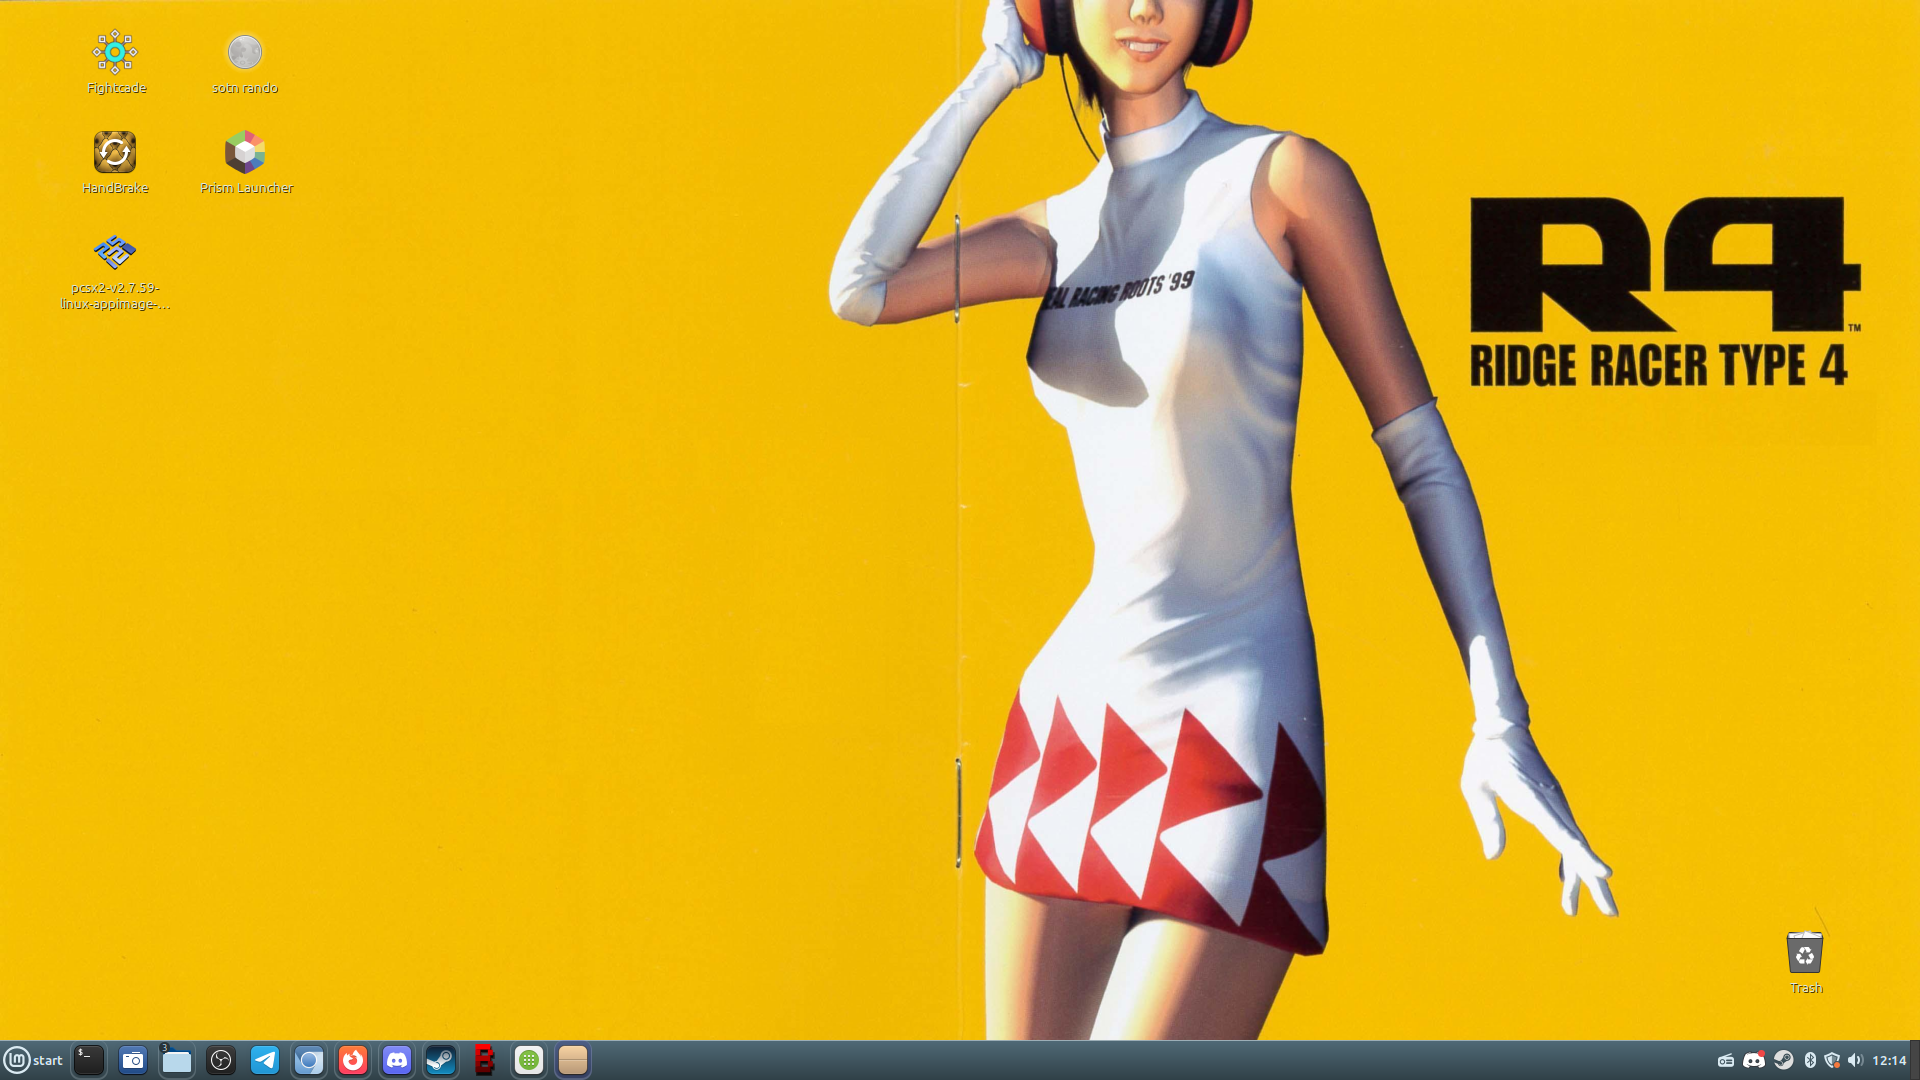Open the volume control in system tray
The height and width of the screenshot is (1080, 1920).
[x=1855, y=1060]
